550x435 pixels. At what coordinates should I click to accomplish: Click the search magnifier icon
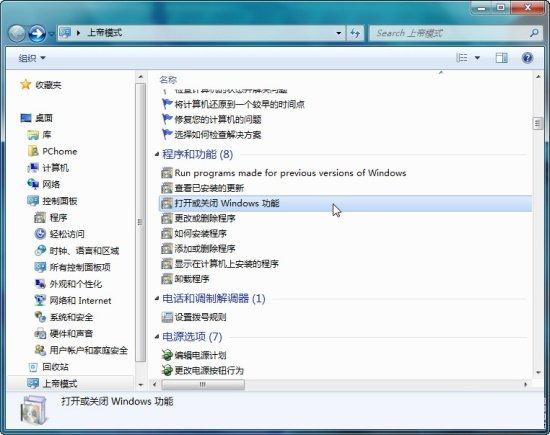point(534,33)
